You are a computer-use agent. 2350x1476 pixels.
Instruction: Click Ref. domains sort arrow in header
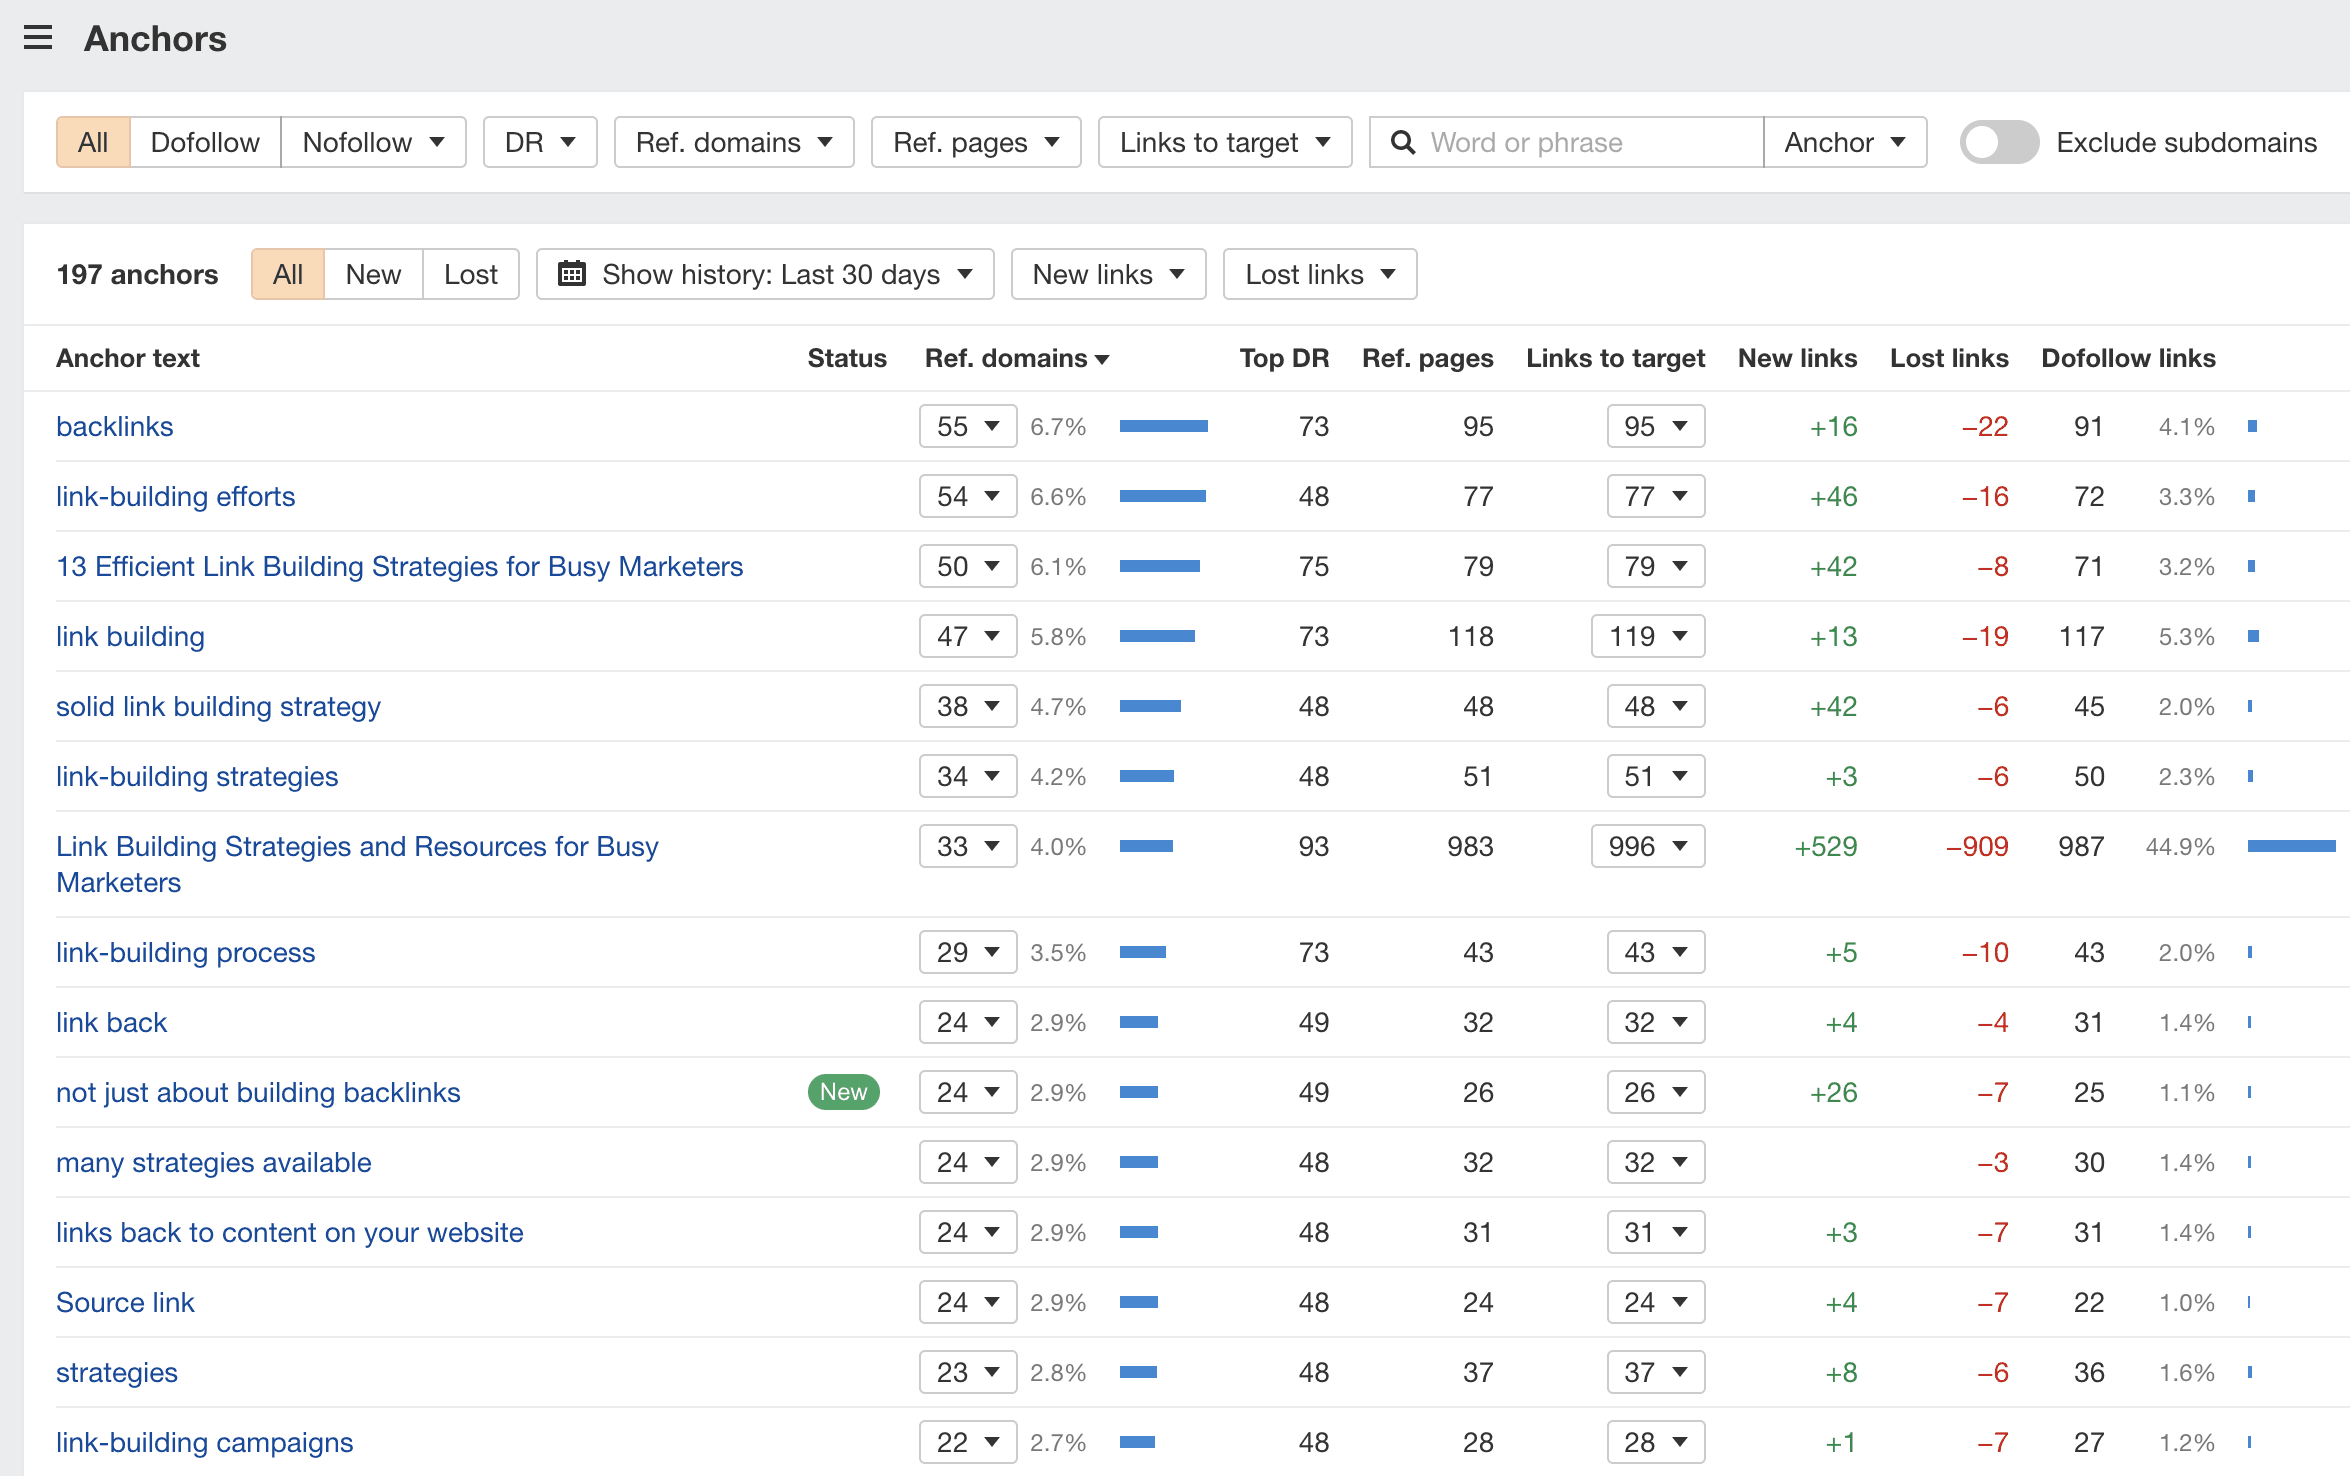1102,360
